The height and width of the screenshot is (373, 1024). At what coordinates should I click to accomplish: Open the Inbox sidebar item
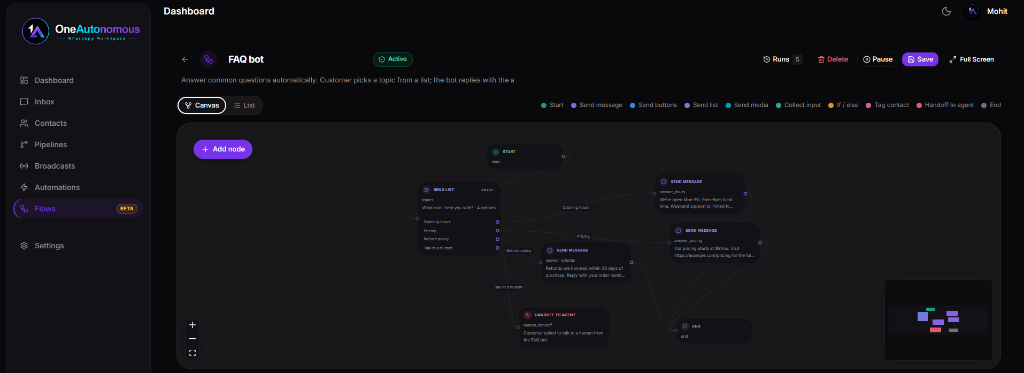pos(78,102)
